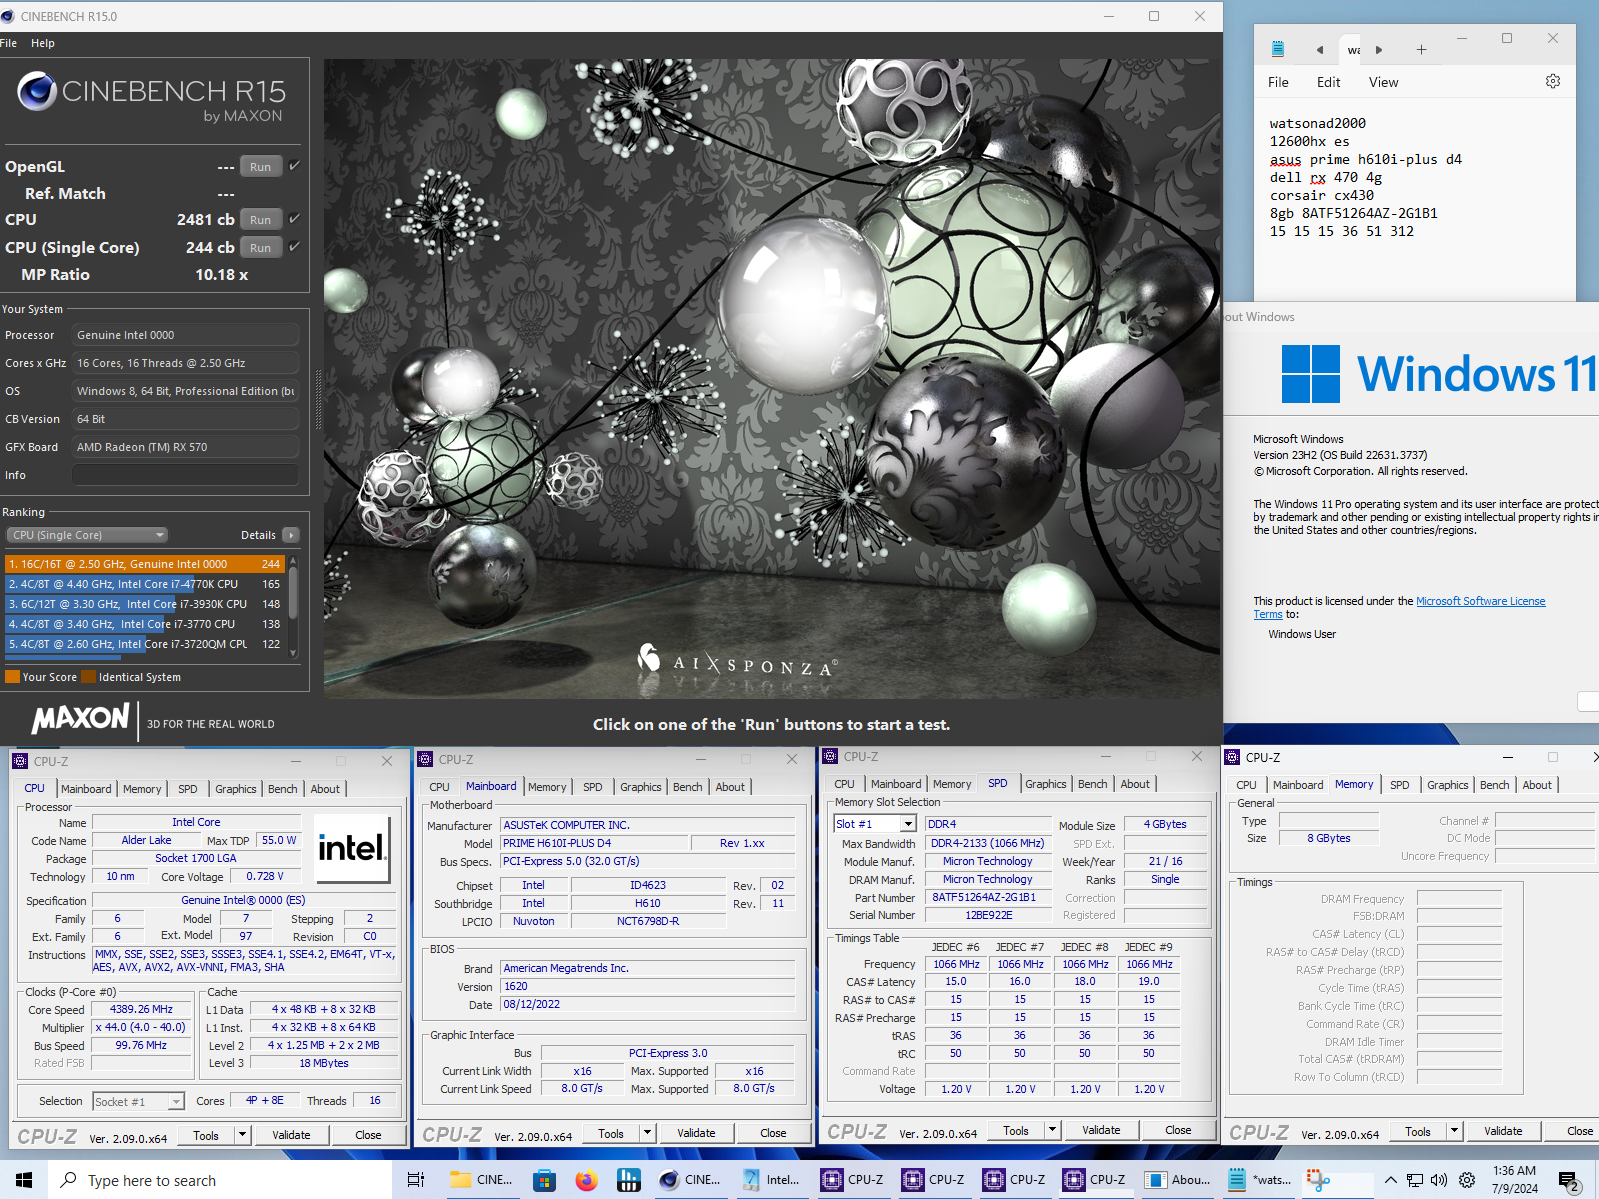The height and width of the screenshot is (1199, 1599).
Task: Open notification center icon
Action: [1569, 1181]
